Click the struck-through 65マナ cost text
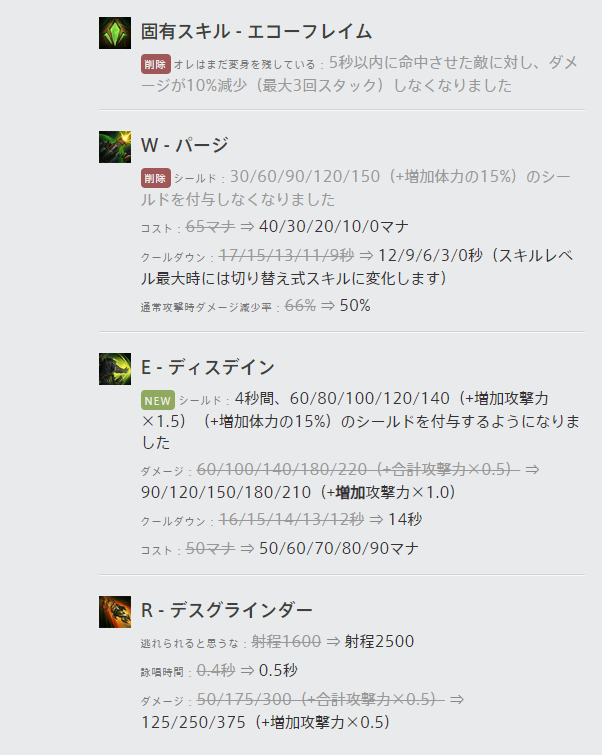The width and height of the screenshot is (602, 755). point(210,226)
